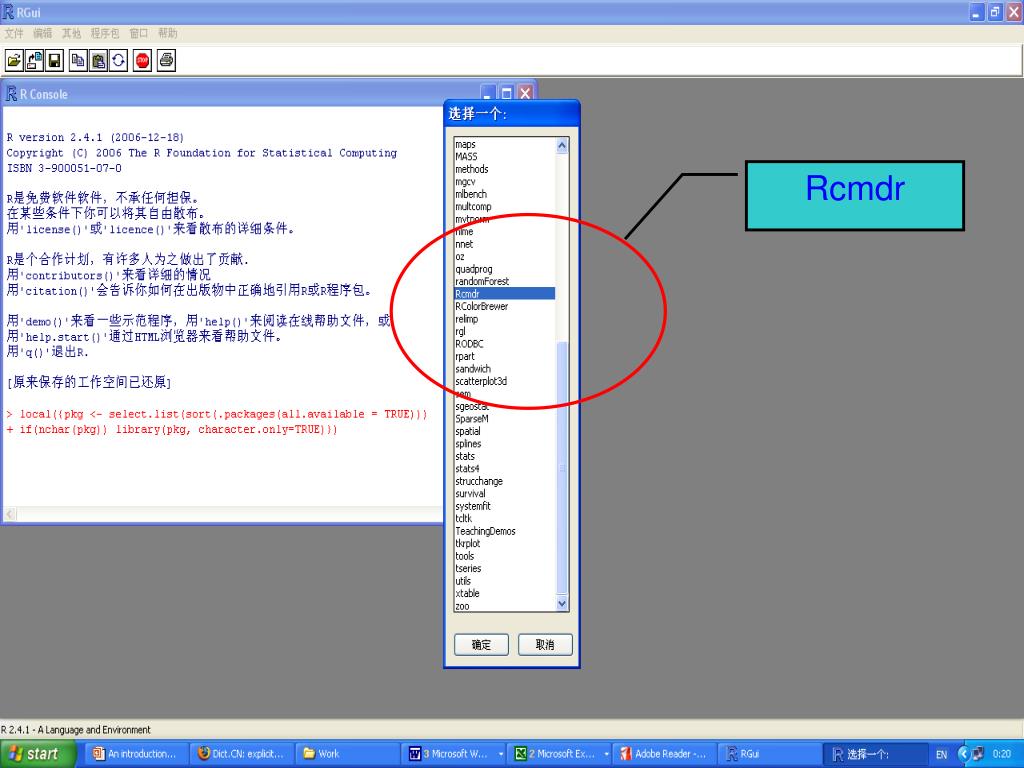Open the Work folder taskbar item
The height and width of the screenshot is (768, 1024).
[346, 754]
